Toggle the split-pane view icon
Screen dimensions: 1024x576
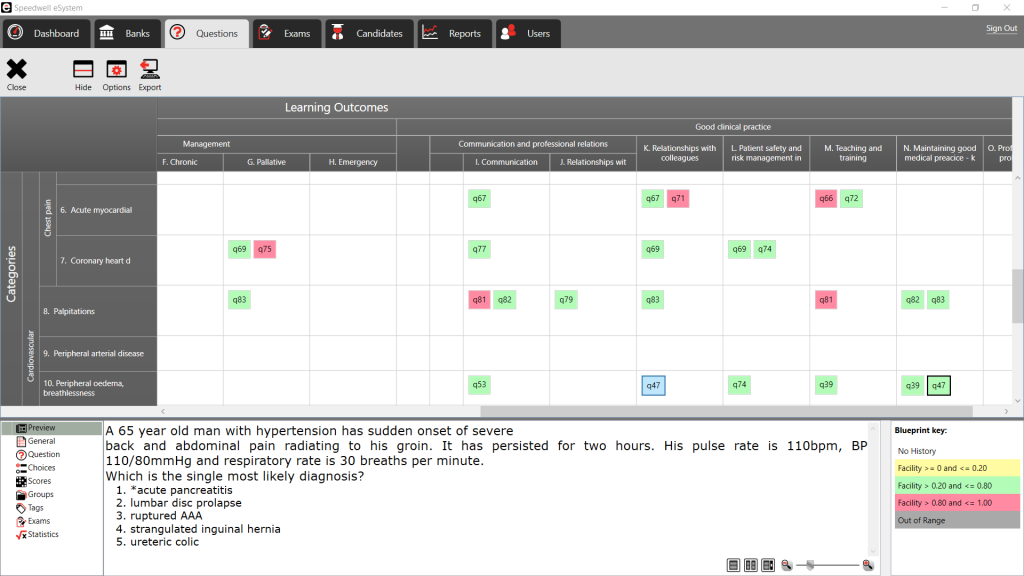pyautogui.click(x=750, y=565)
